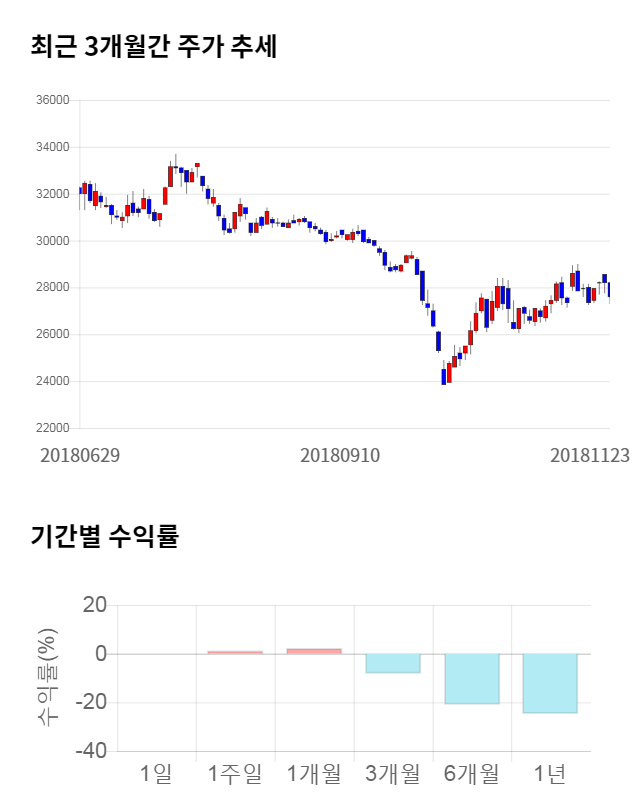Select the 1주일 period label
The width and height of the screenshot is (640, 810).
235,773
